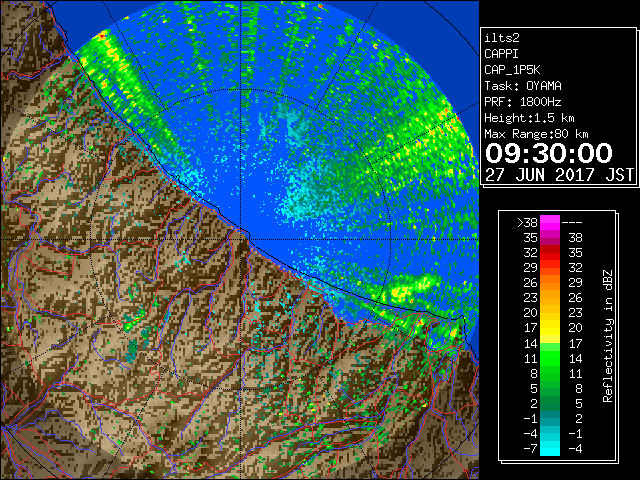Screen dimensions: 640x480
Task: Click the "ilts2" label in info box
Action: (502, 38)
